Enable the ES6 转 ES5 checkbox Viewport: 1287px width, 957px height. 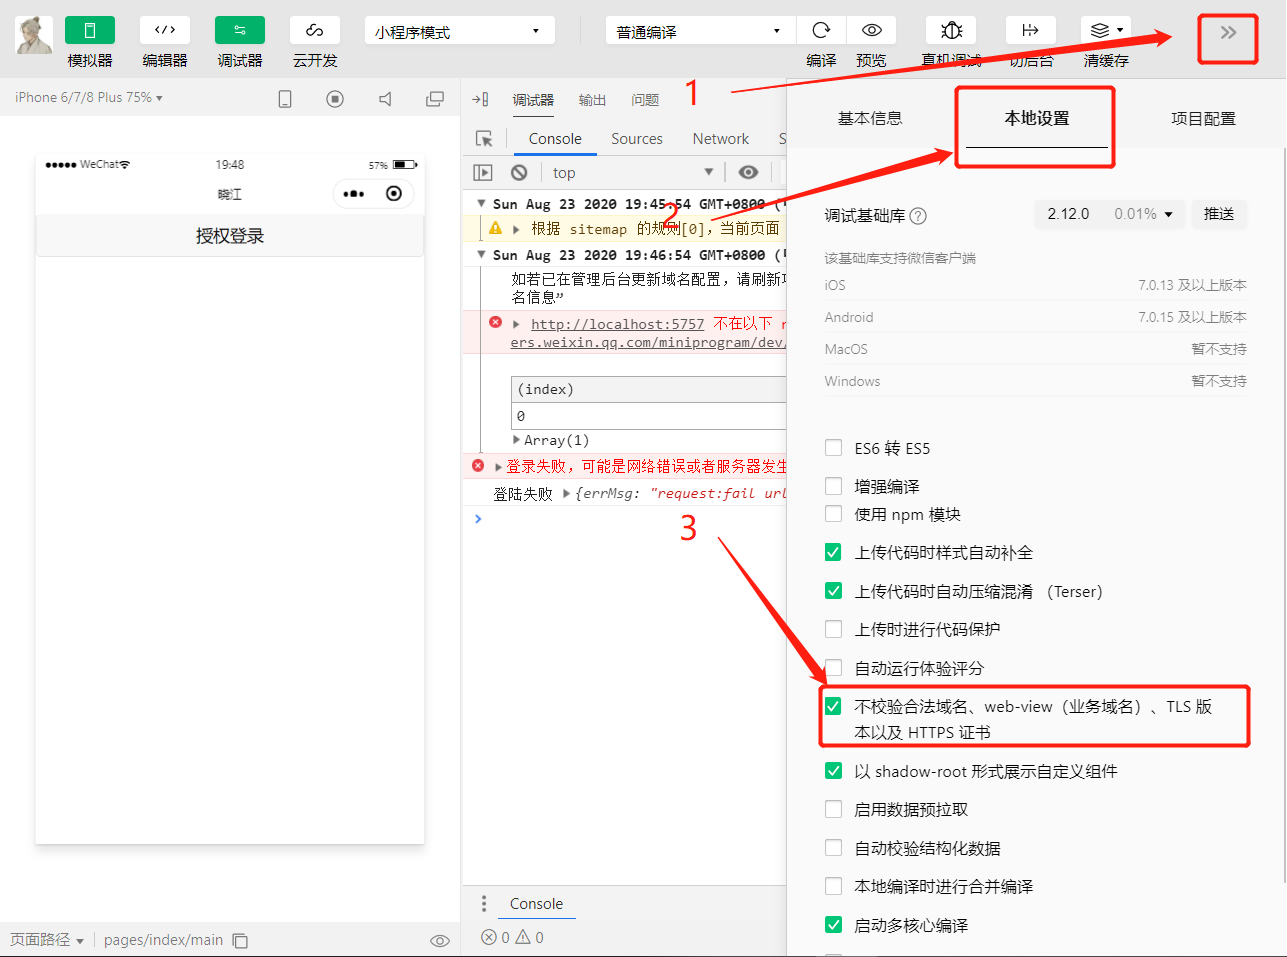pyautogui.click(x=833, y=448)
